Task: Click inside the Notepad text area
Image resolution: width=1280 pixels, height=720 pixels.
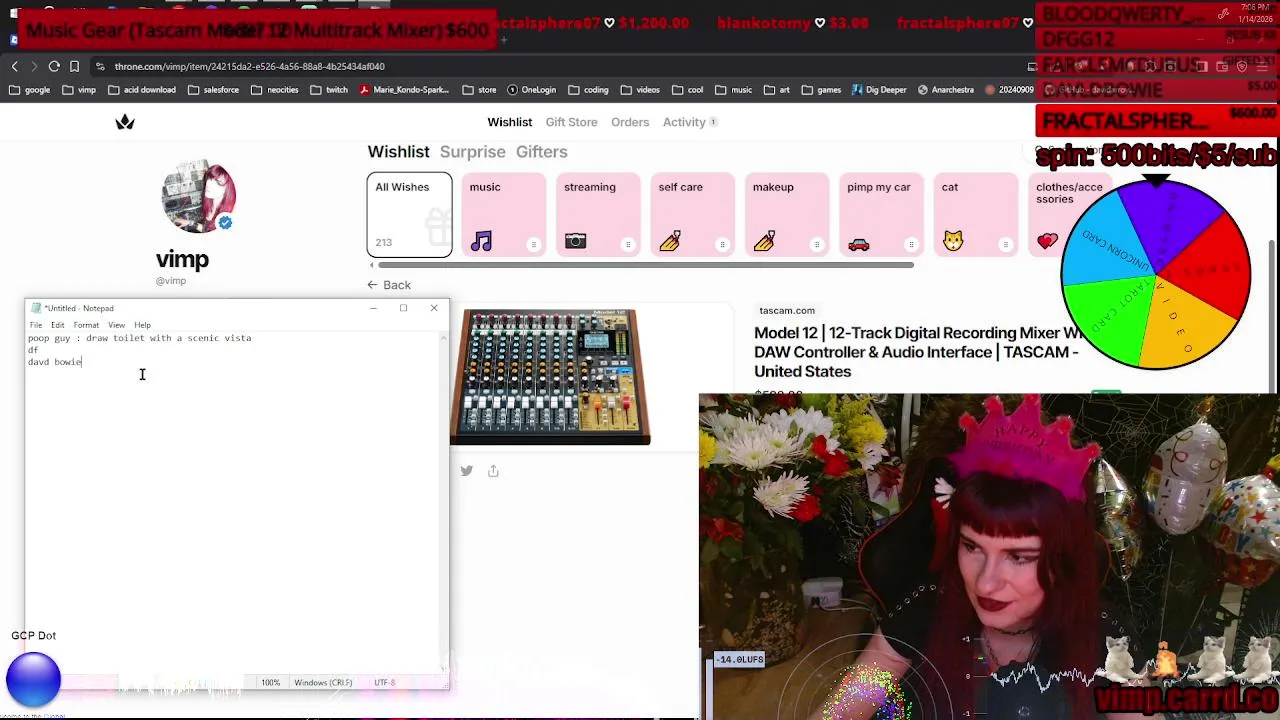Action: click(232, 500)
